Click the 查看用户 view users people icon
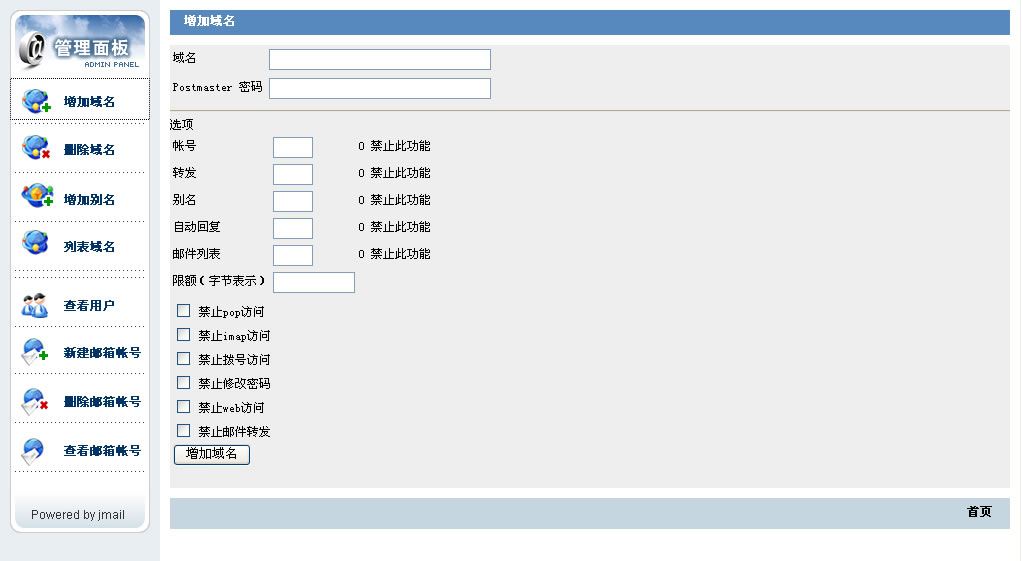Image resolution: width=1022 pixels, height=561 pixels. [35, 305]
